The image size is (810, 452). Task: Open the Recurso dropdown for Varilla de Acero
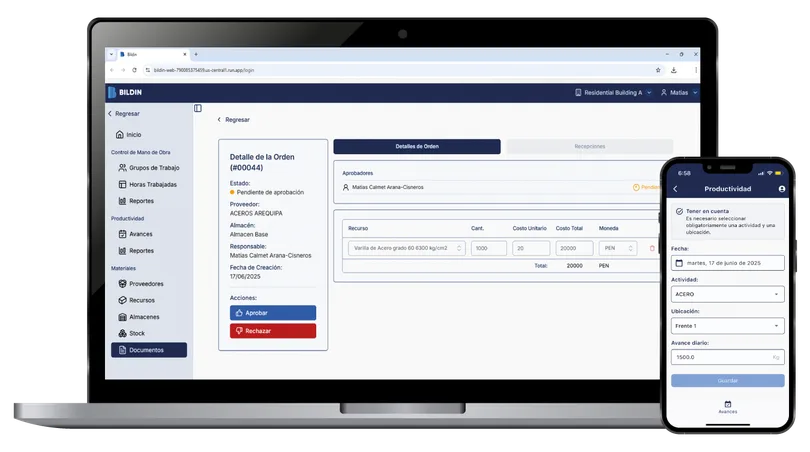pos(407,248)
